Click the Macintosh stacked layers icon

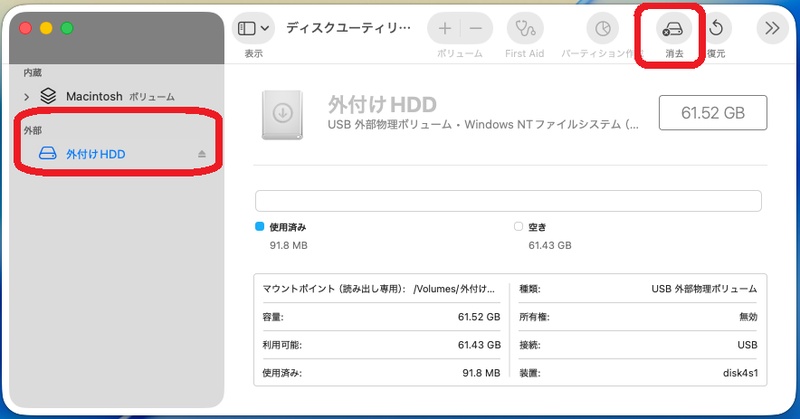(48, 95)
